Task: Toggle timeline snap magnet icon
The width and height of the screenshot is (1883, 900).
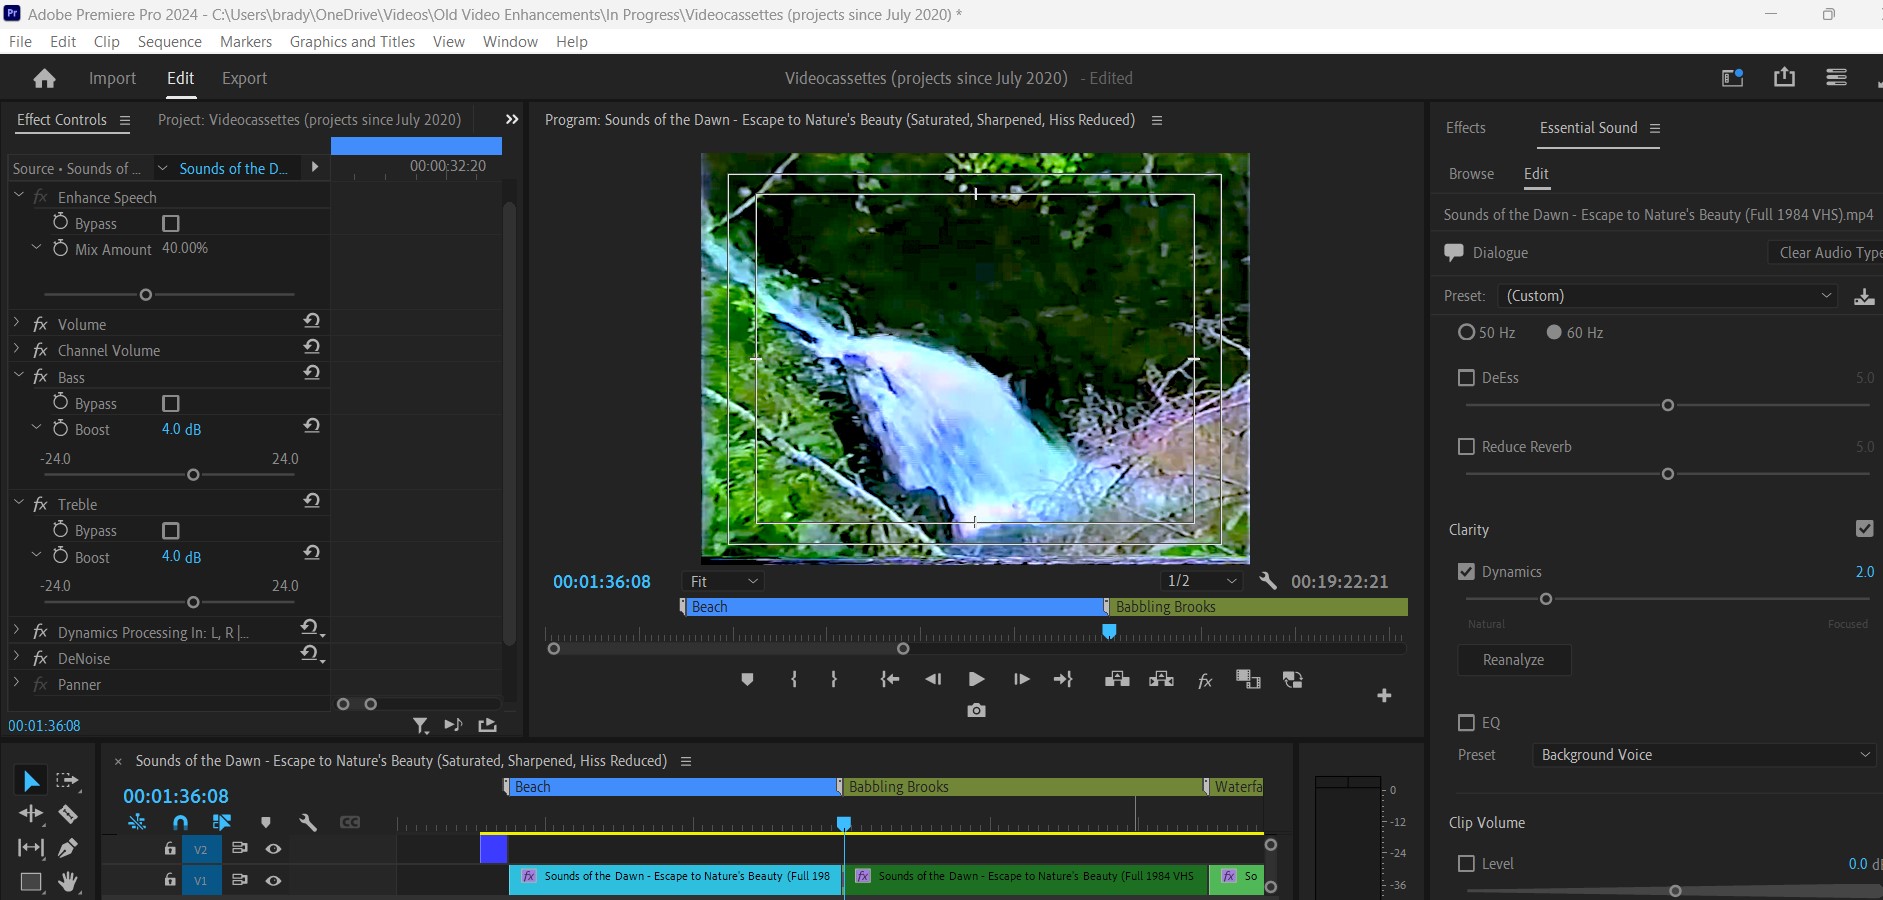Action: pyautogui.click(x=180, y=822)
